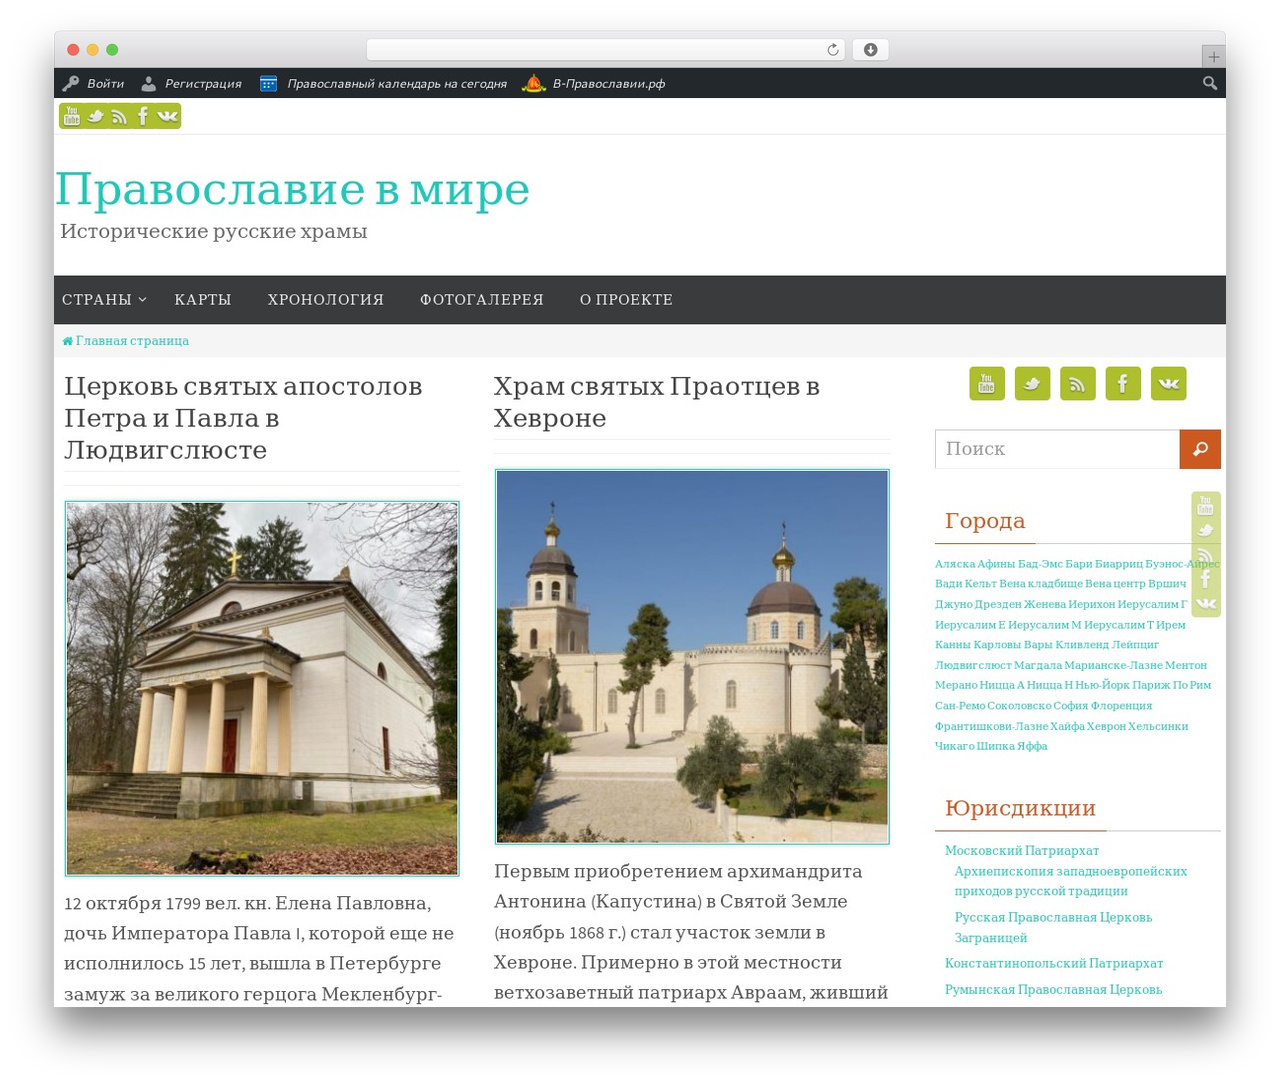Click the home icon in breadcrumb
Screen dimensions: 1280x1084
click(x=68, y=341)
